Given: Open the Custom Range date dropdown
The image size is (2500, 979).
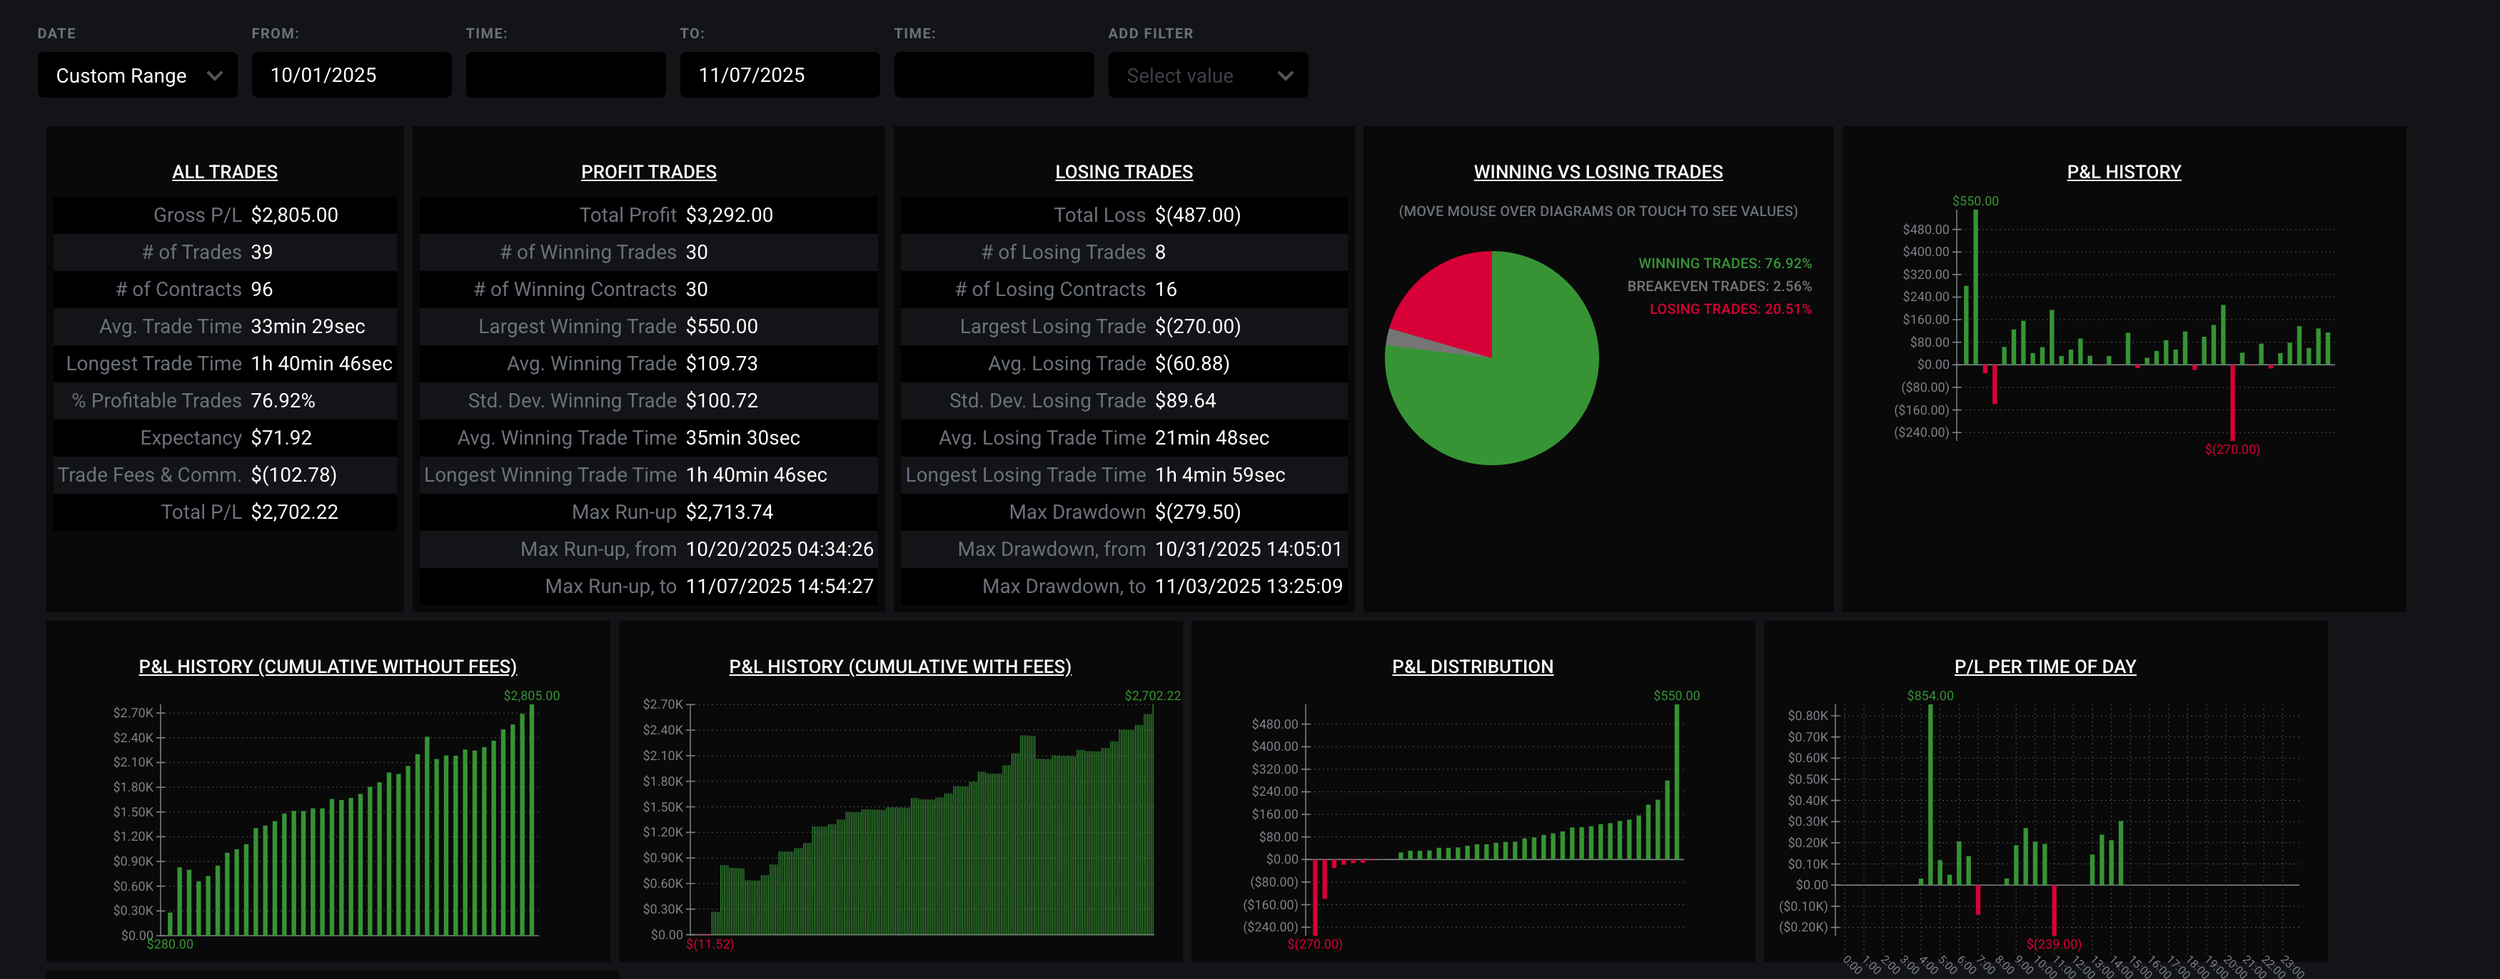Looking at the screenshot, I should 136,75.
